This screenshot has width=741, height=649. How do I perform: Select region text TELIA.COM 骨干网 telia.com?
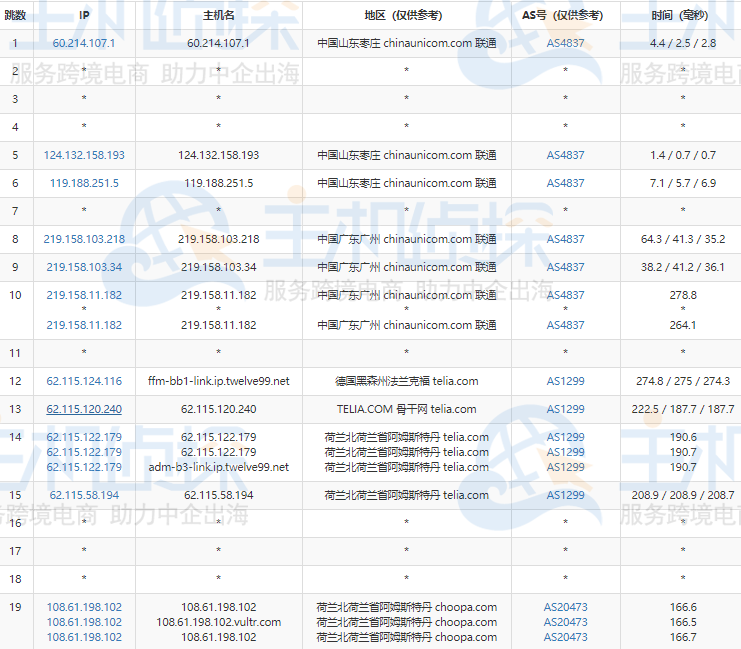pyautogui.click(x=406, y=409)
